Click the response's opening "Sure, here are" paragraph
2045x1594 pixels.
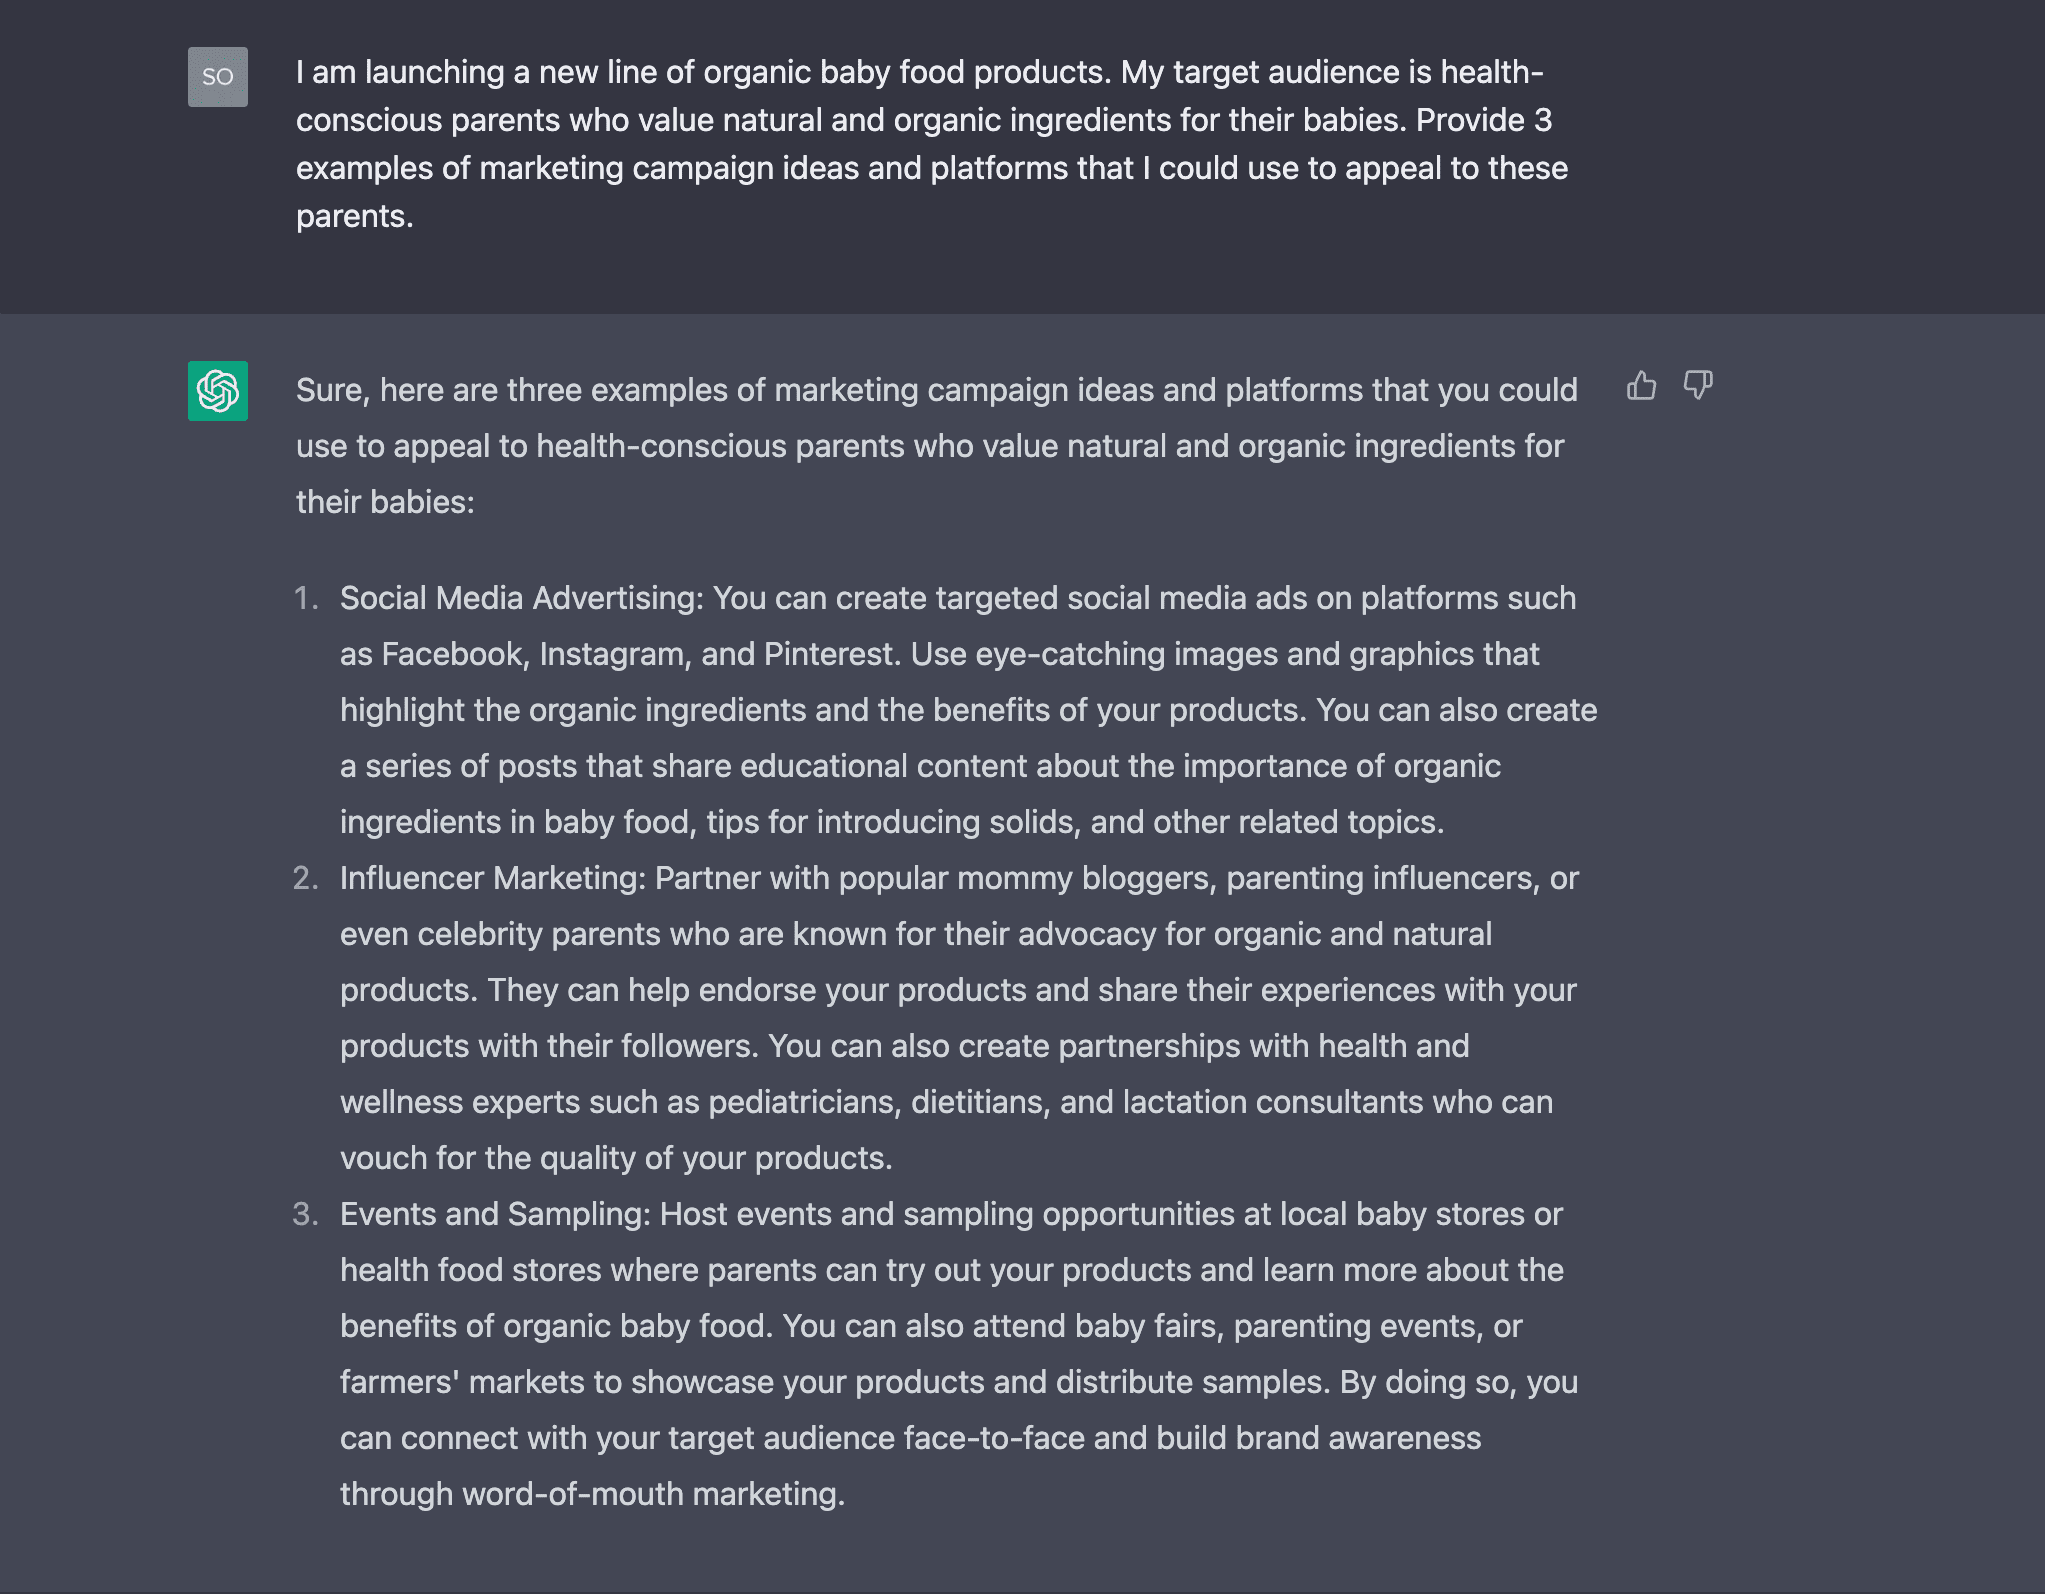(936, 446)
